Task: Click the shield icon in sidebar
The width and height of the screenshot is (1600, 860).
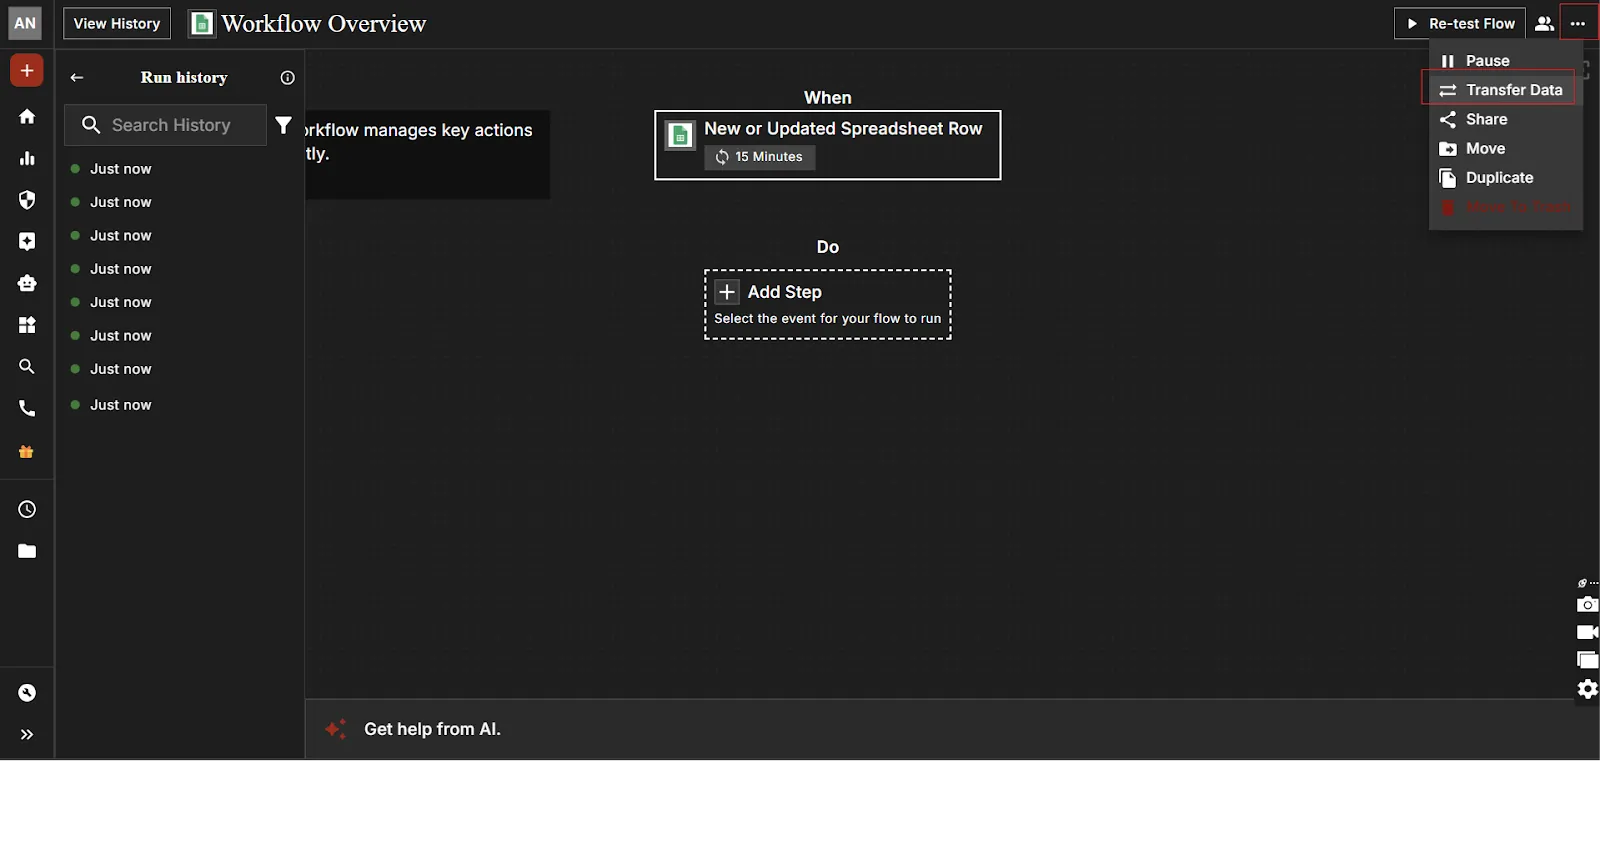Action: (x=27, y=200)
